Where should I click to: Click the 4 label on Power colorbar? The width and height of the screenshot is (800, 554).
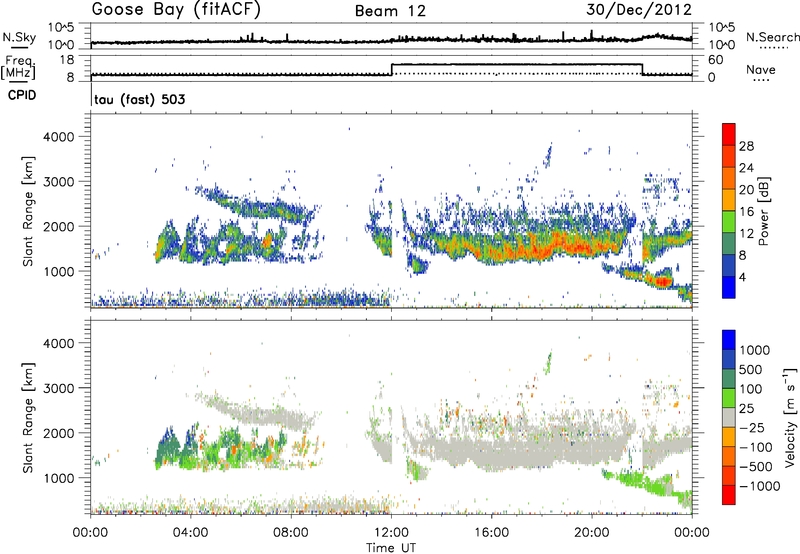pos(742,277)
